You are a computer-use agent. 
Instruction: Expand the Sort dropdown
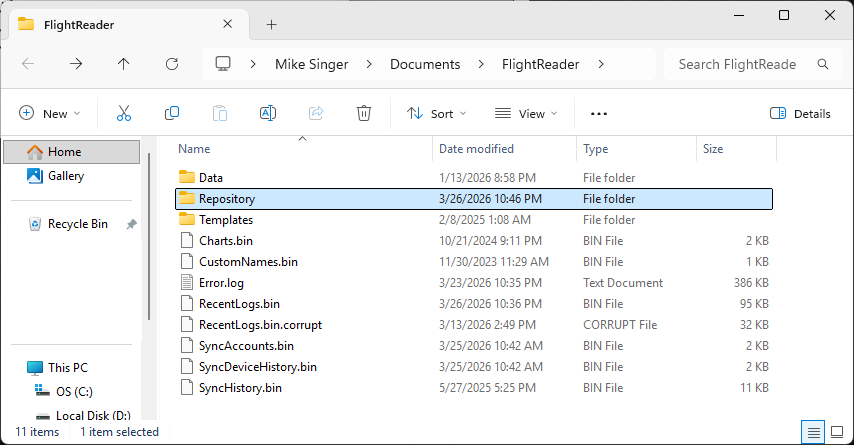click(x=438, y=114)
